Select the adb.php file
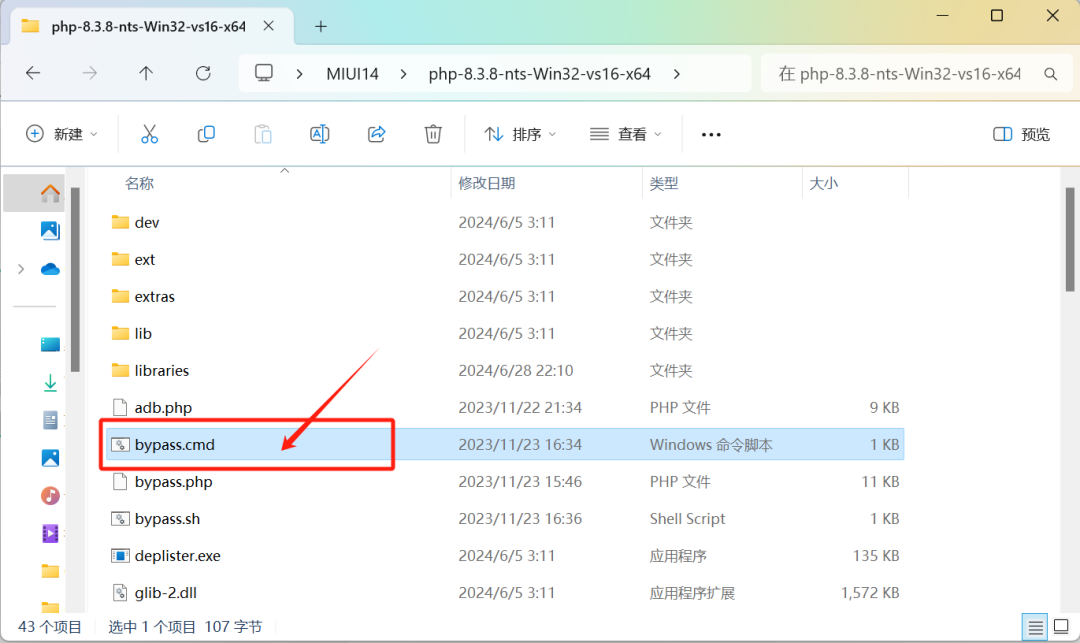The height and width of the screenshot is (643, 1080). [505, 408]
